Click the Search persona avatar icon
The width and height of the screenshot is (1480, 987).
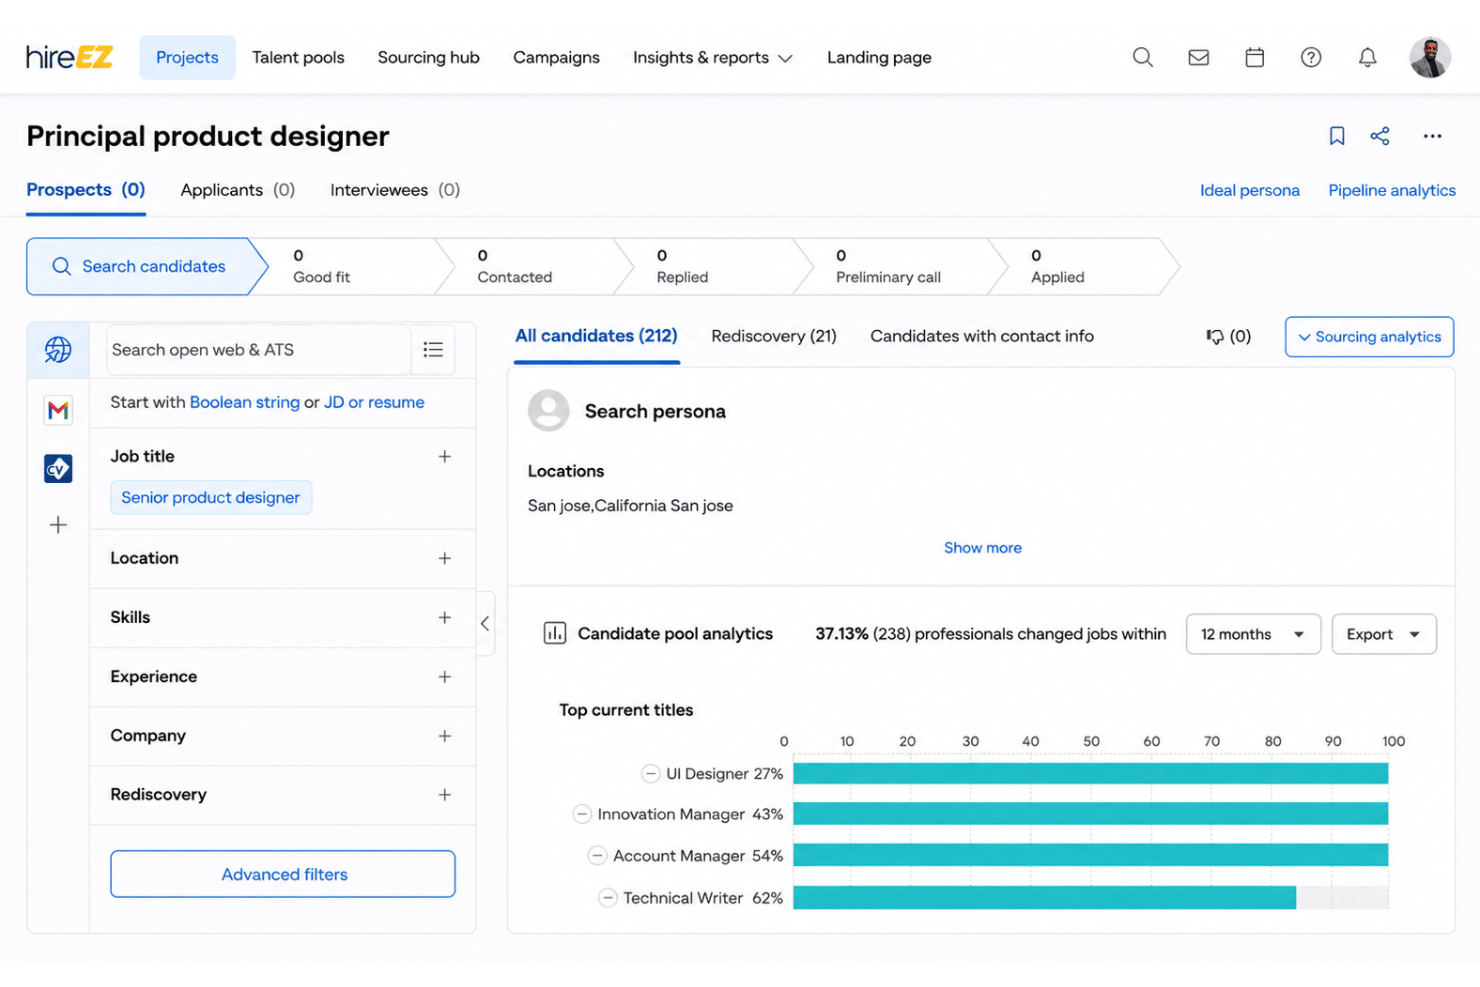point(548,411)
